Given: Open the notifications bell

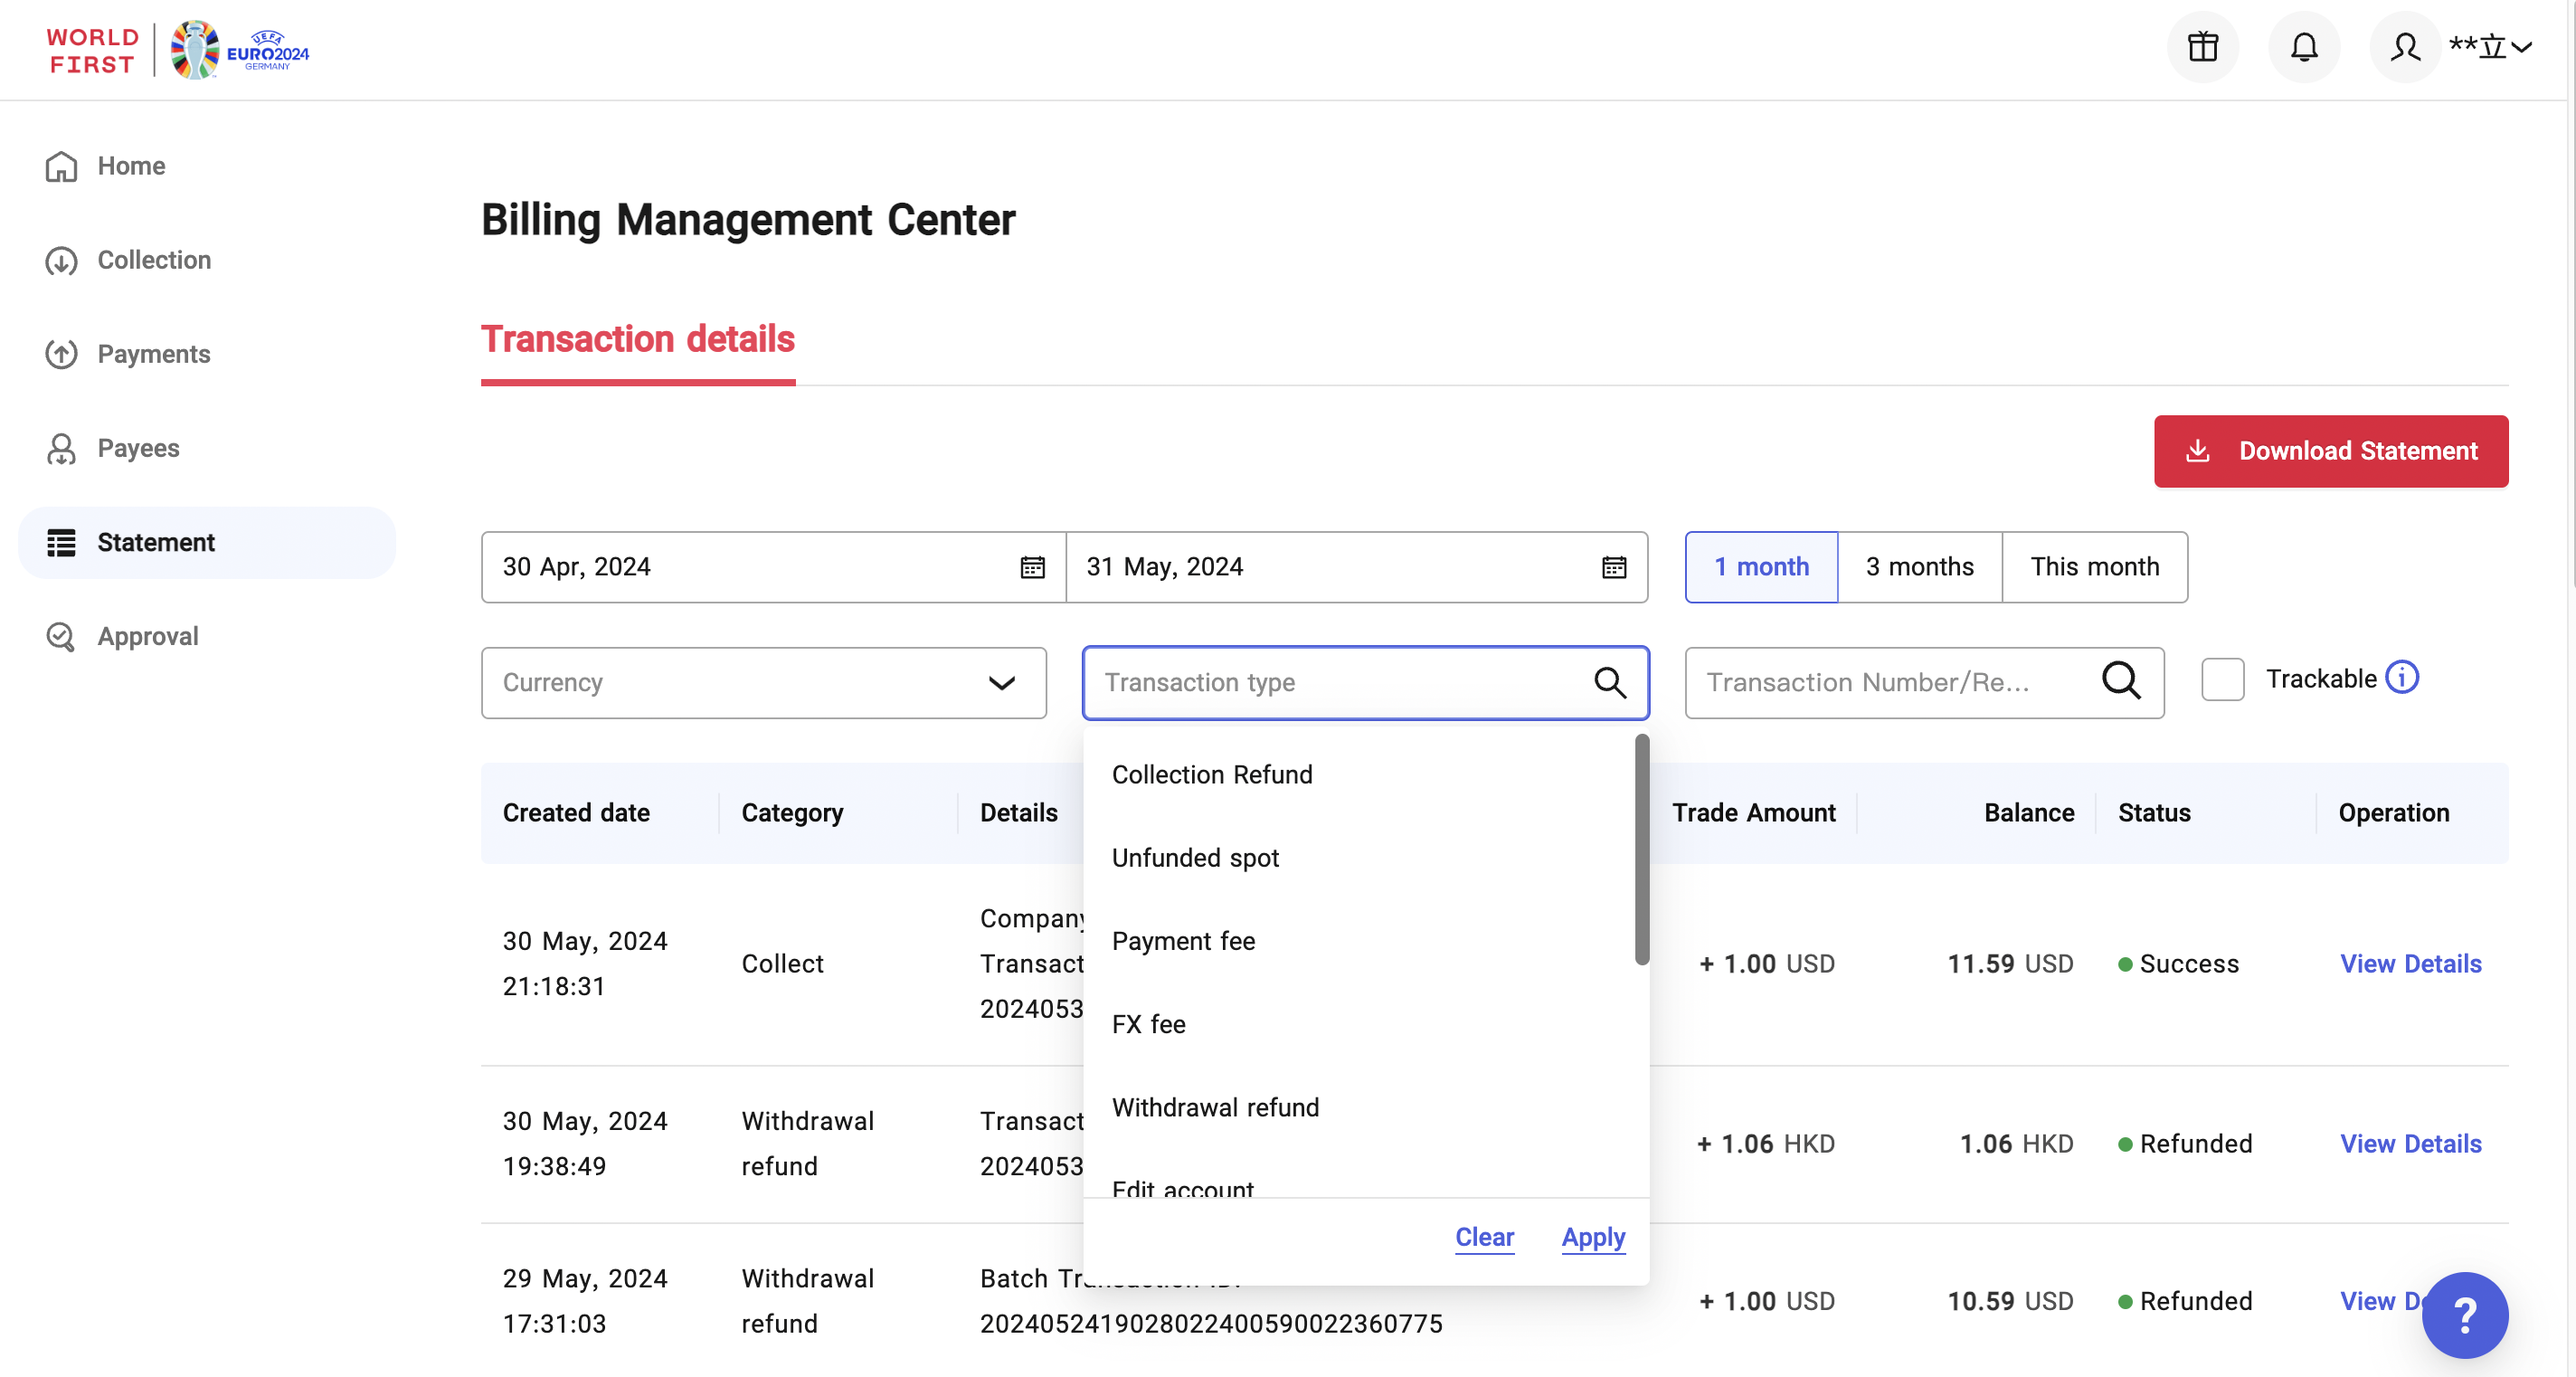Looking at the screenshot, I should 2304,47.
